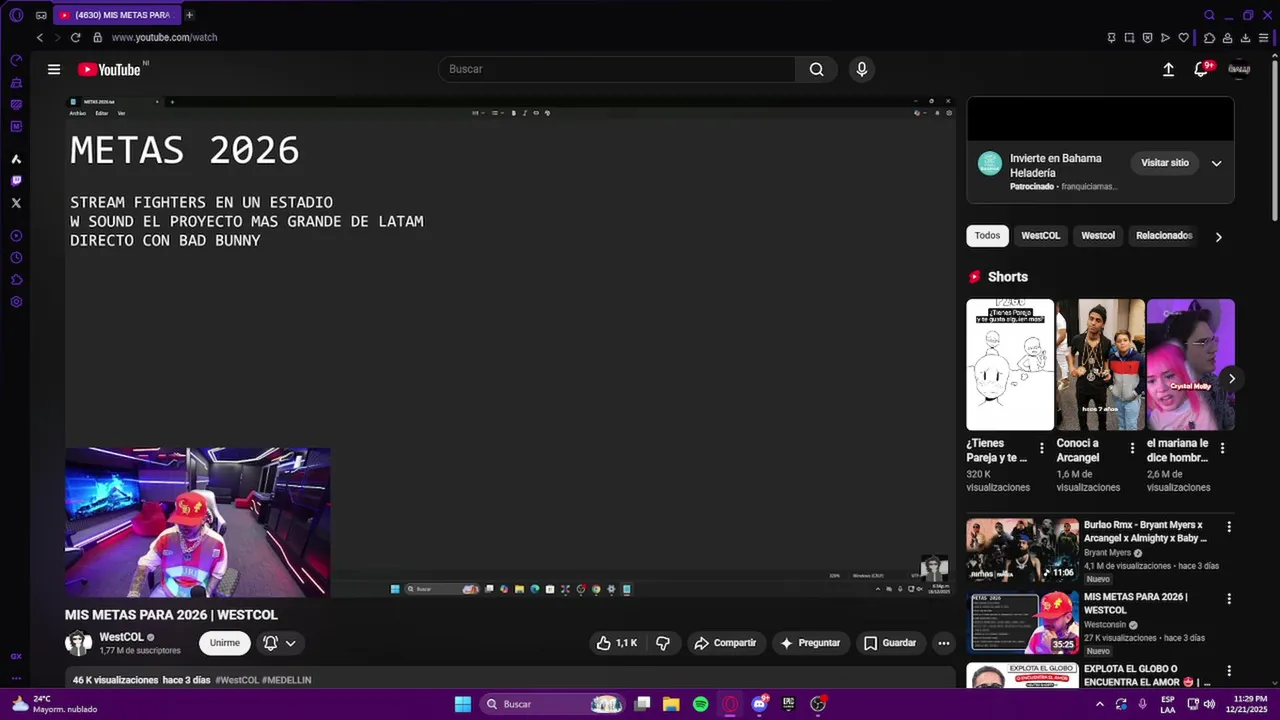Click the browser address bar URL
Screen dimensions: 1280x720
point(164,37)
